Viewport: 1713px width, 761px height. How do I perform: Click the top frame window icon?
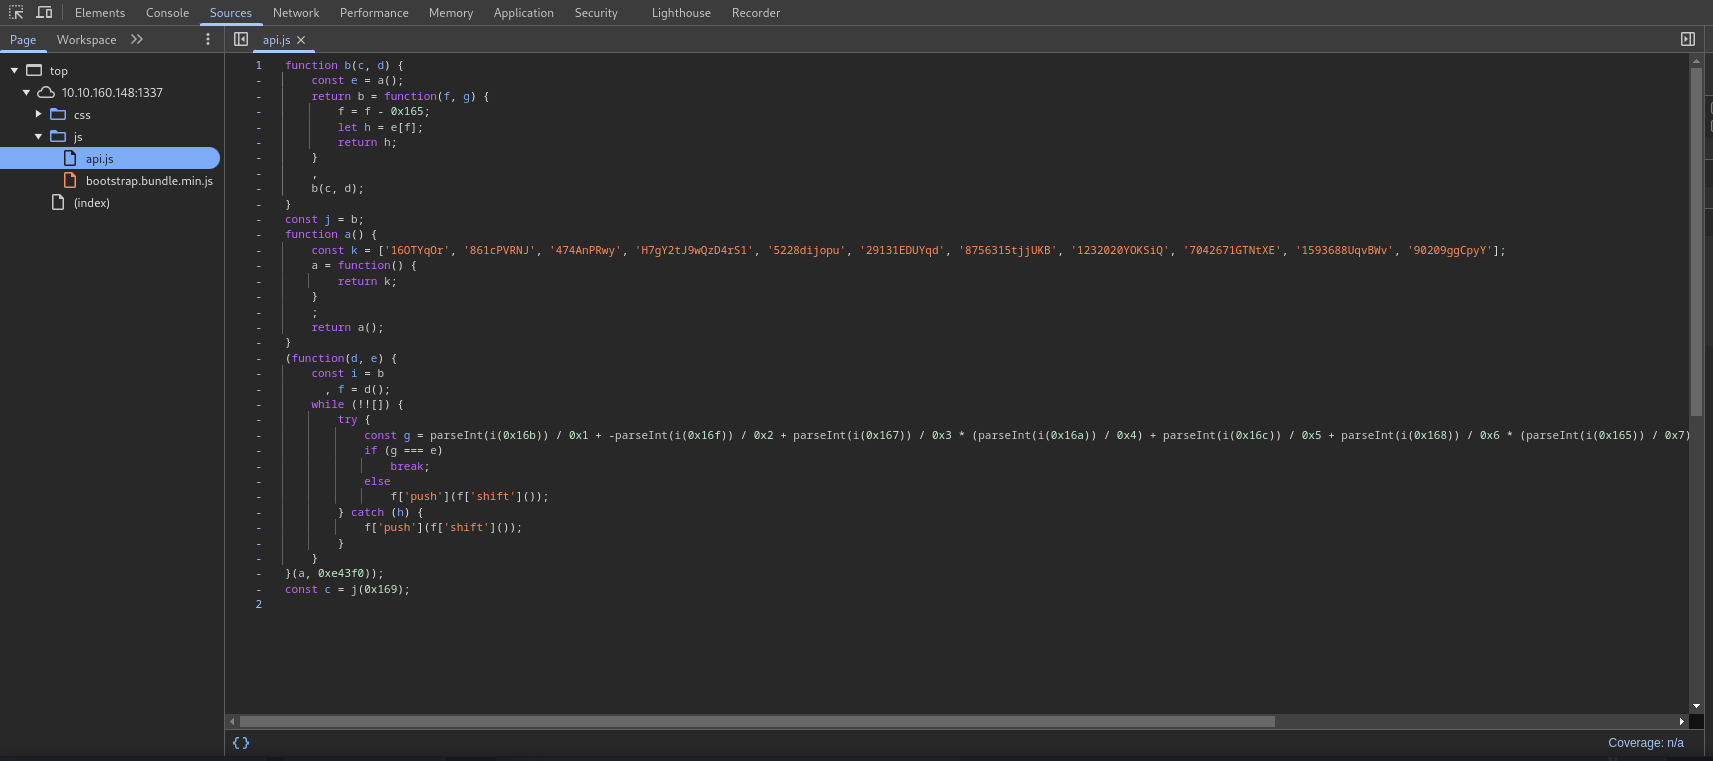34,70
